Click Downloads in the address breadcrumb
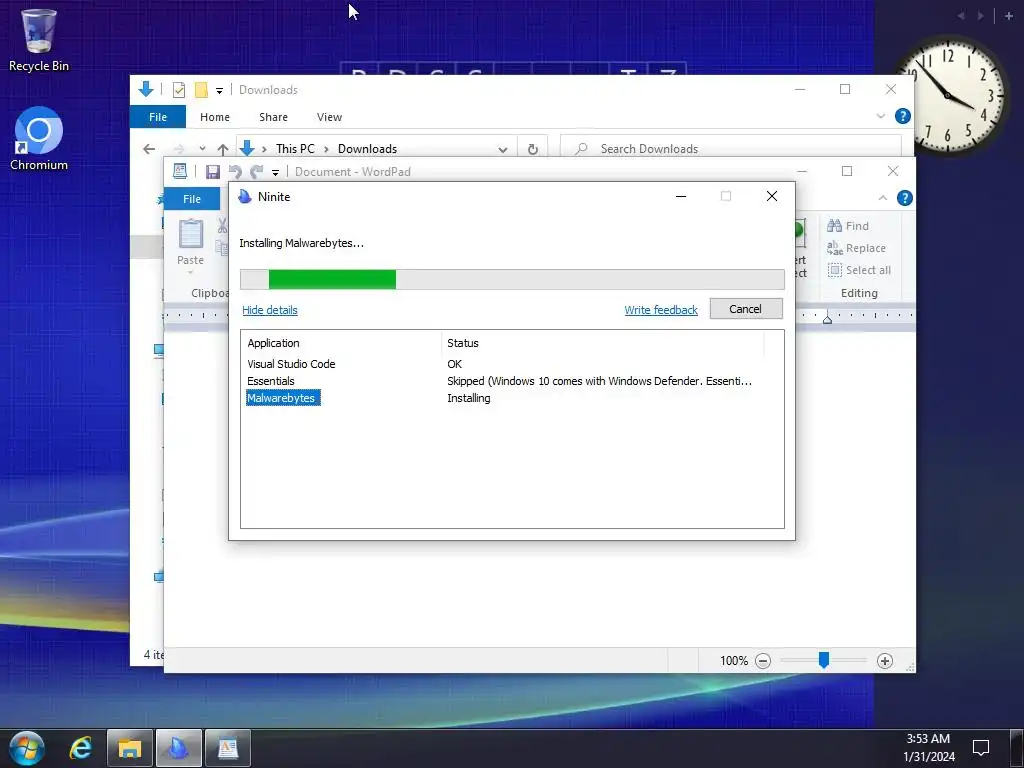 367,149
